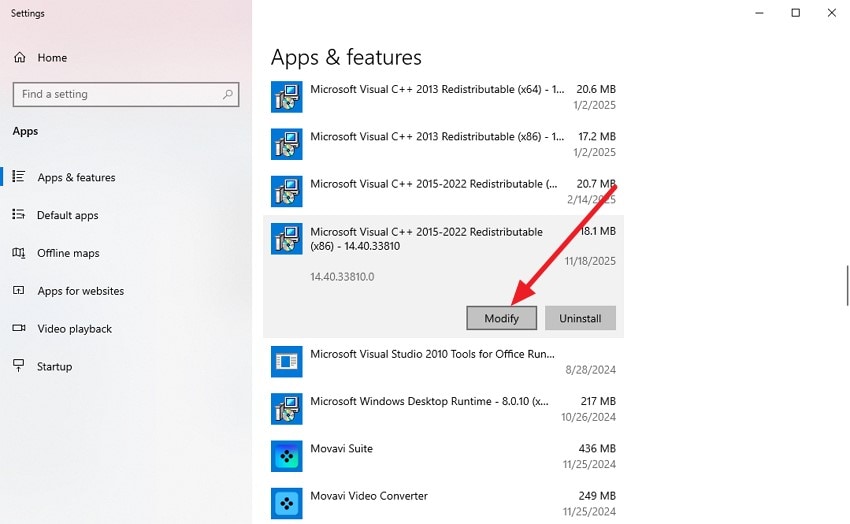Select the 20.7 MB Visual C++ 2015-2022 entry

(x=443, y=191)
